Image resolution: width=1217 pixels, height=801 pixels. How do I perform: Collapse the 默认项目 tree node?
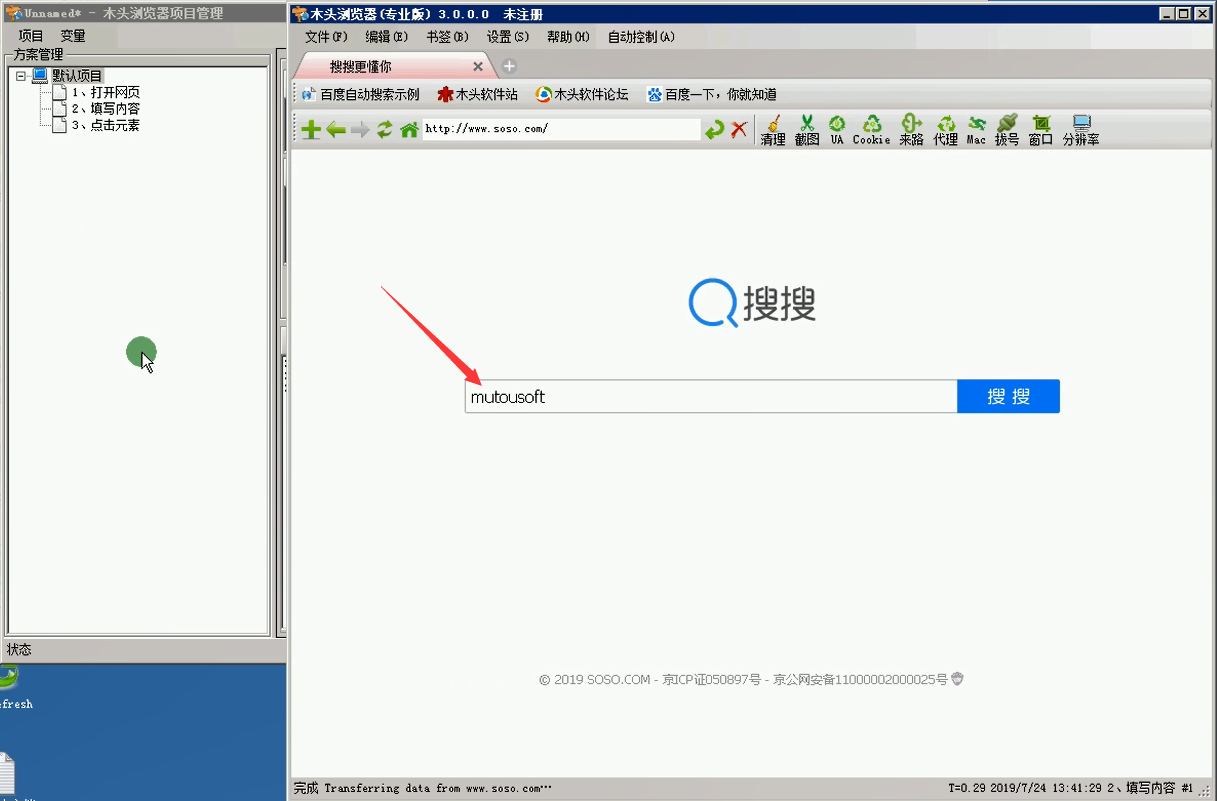[21, 76]
